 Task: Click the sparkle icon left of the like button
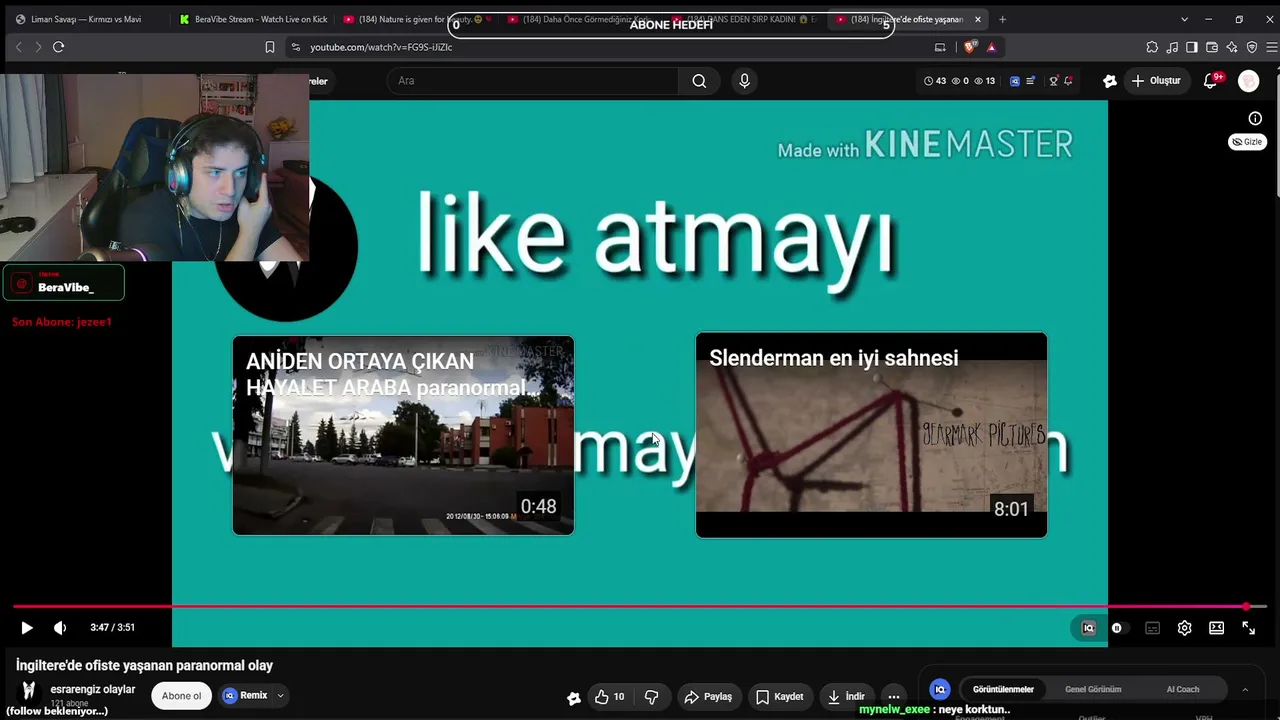point(573,698)
